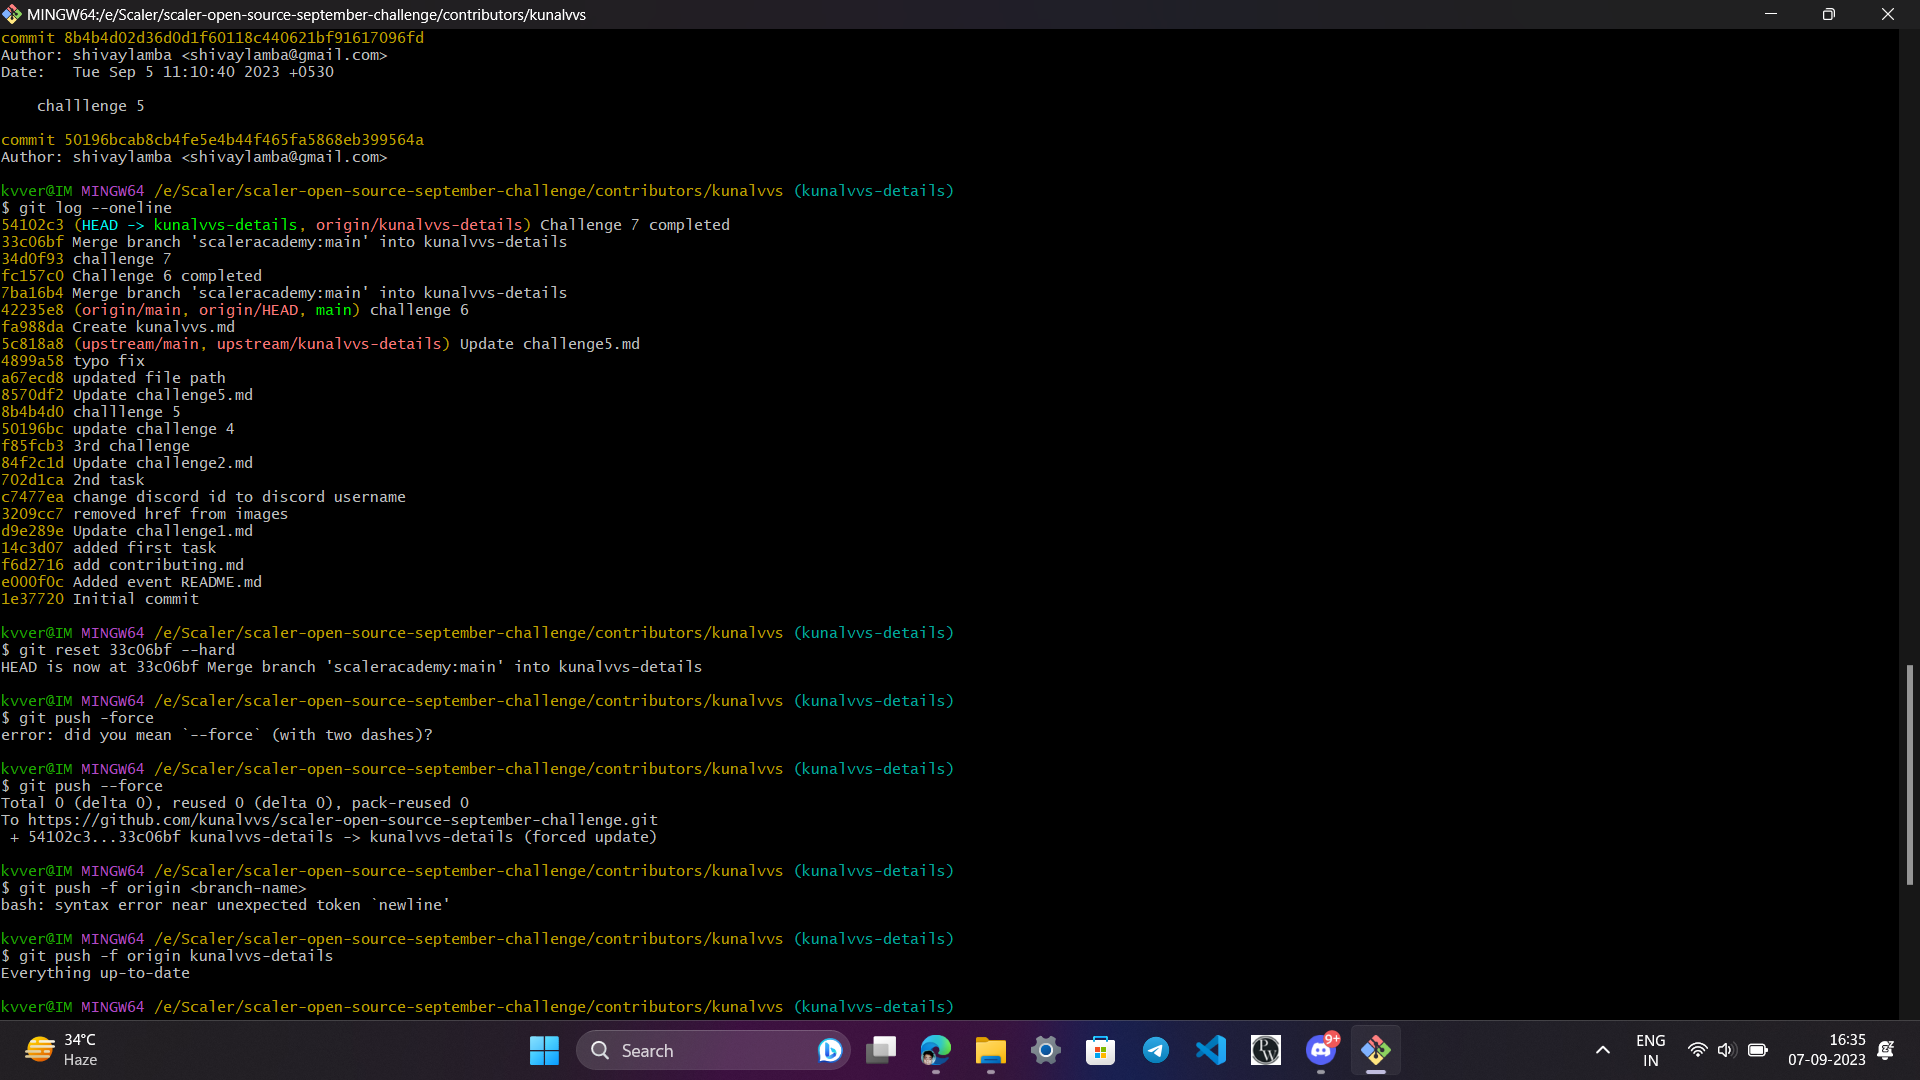Switch to Visual Studio Code
This screenshot has height=1080, width=1920.
coord(1211,1051)
